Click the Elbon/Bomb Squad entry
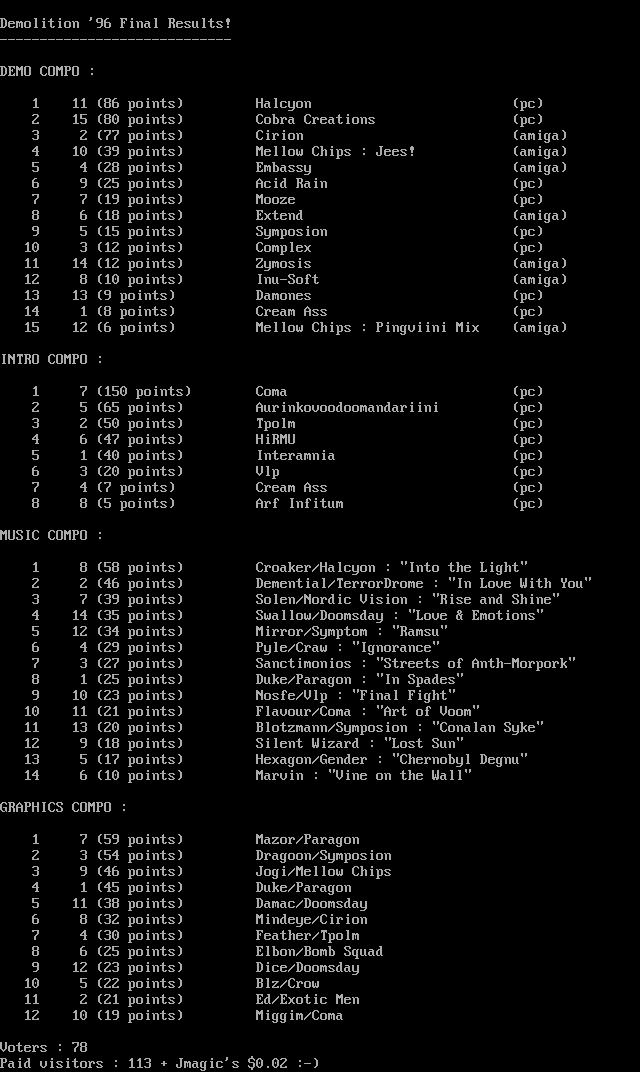This screenshot has height=1072, width=640. tap(319, 951)
